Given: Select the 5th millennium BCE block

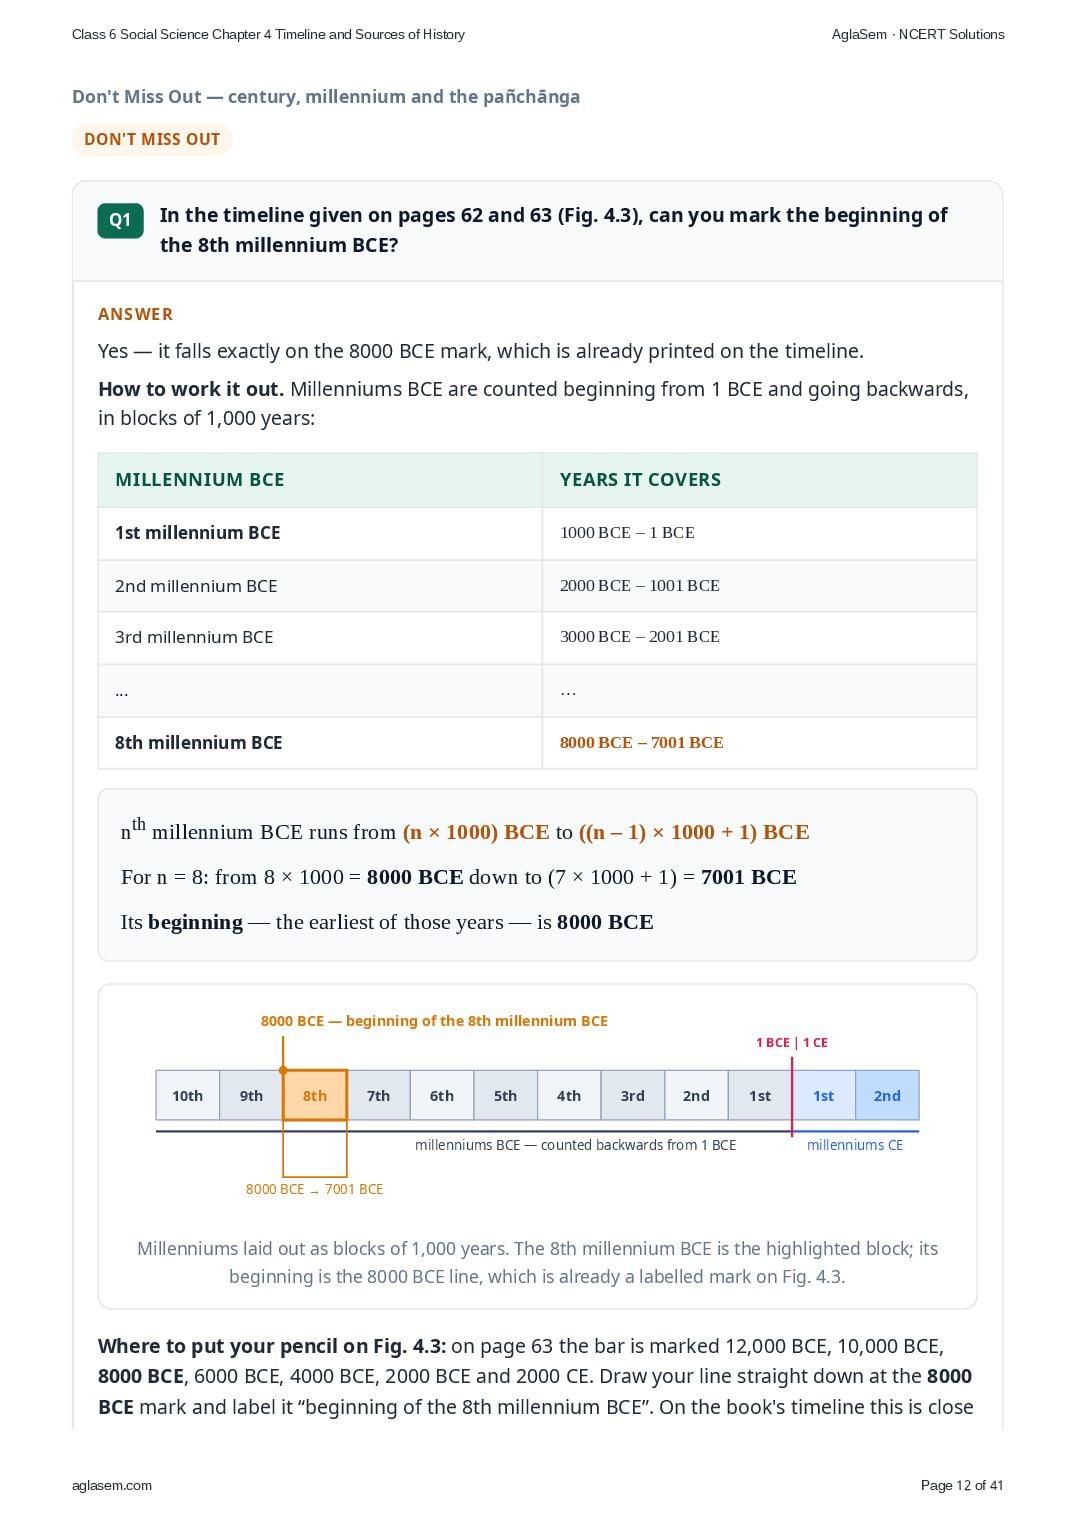Looking at the screenshot, I should click(x=505, y=1095).
